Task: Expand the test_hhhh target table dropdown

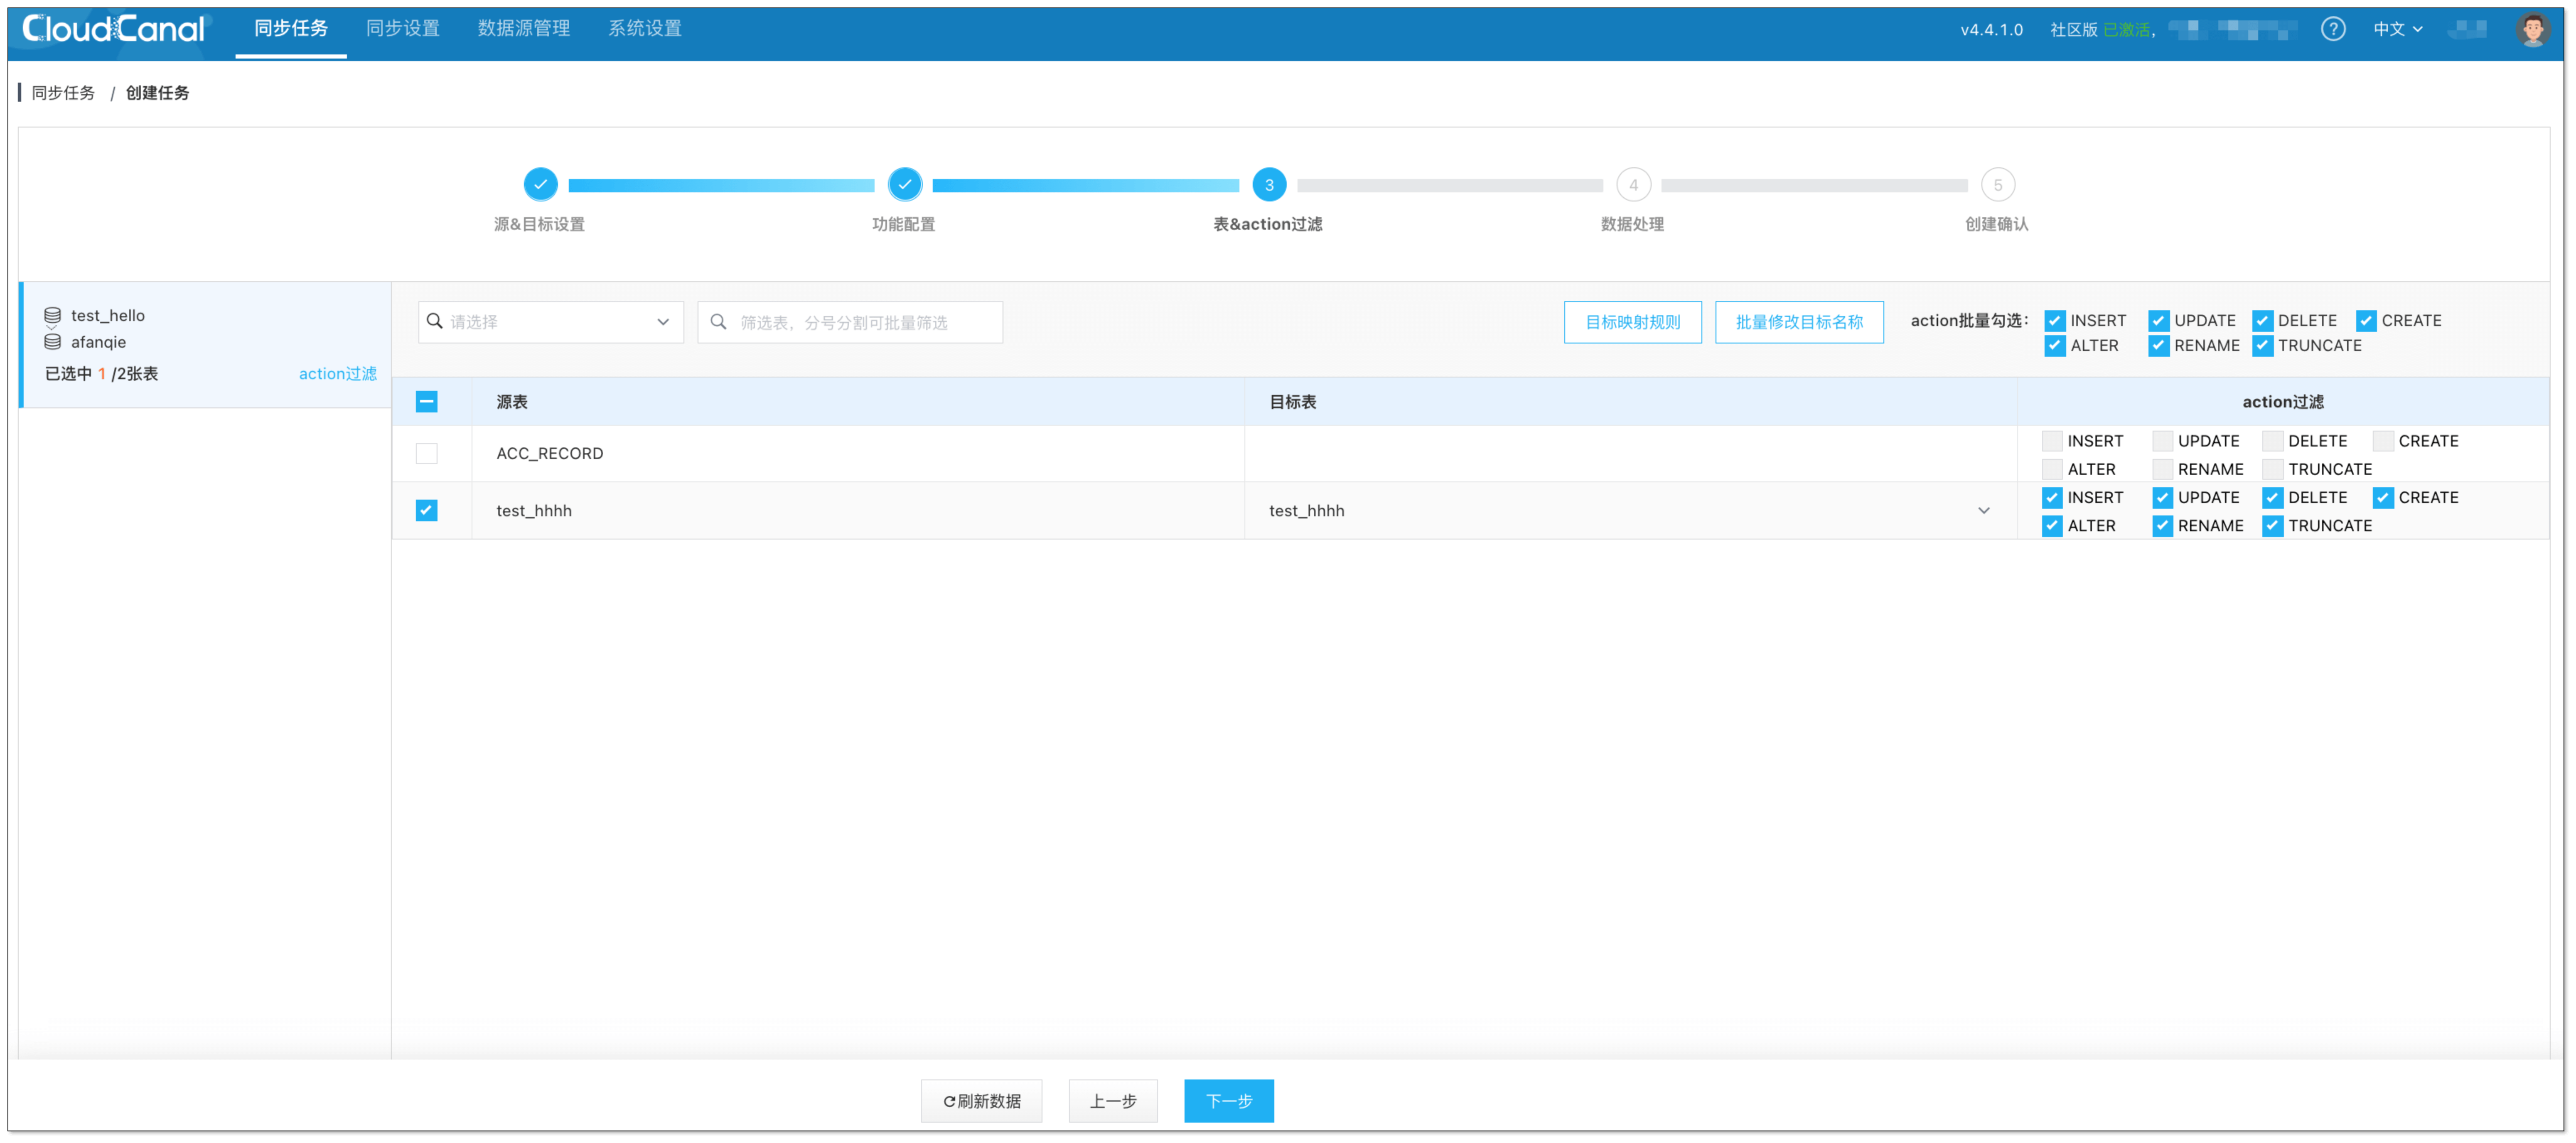Action: coord(1983,510)
